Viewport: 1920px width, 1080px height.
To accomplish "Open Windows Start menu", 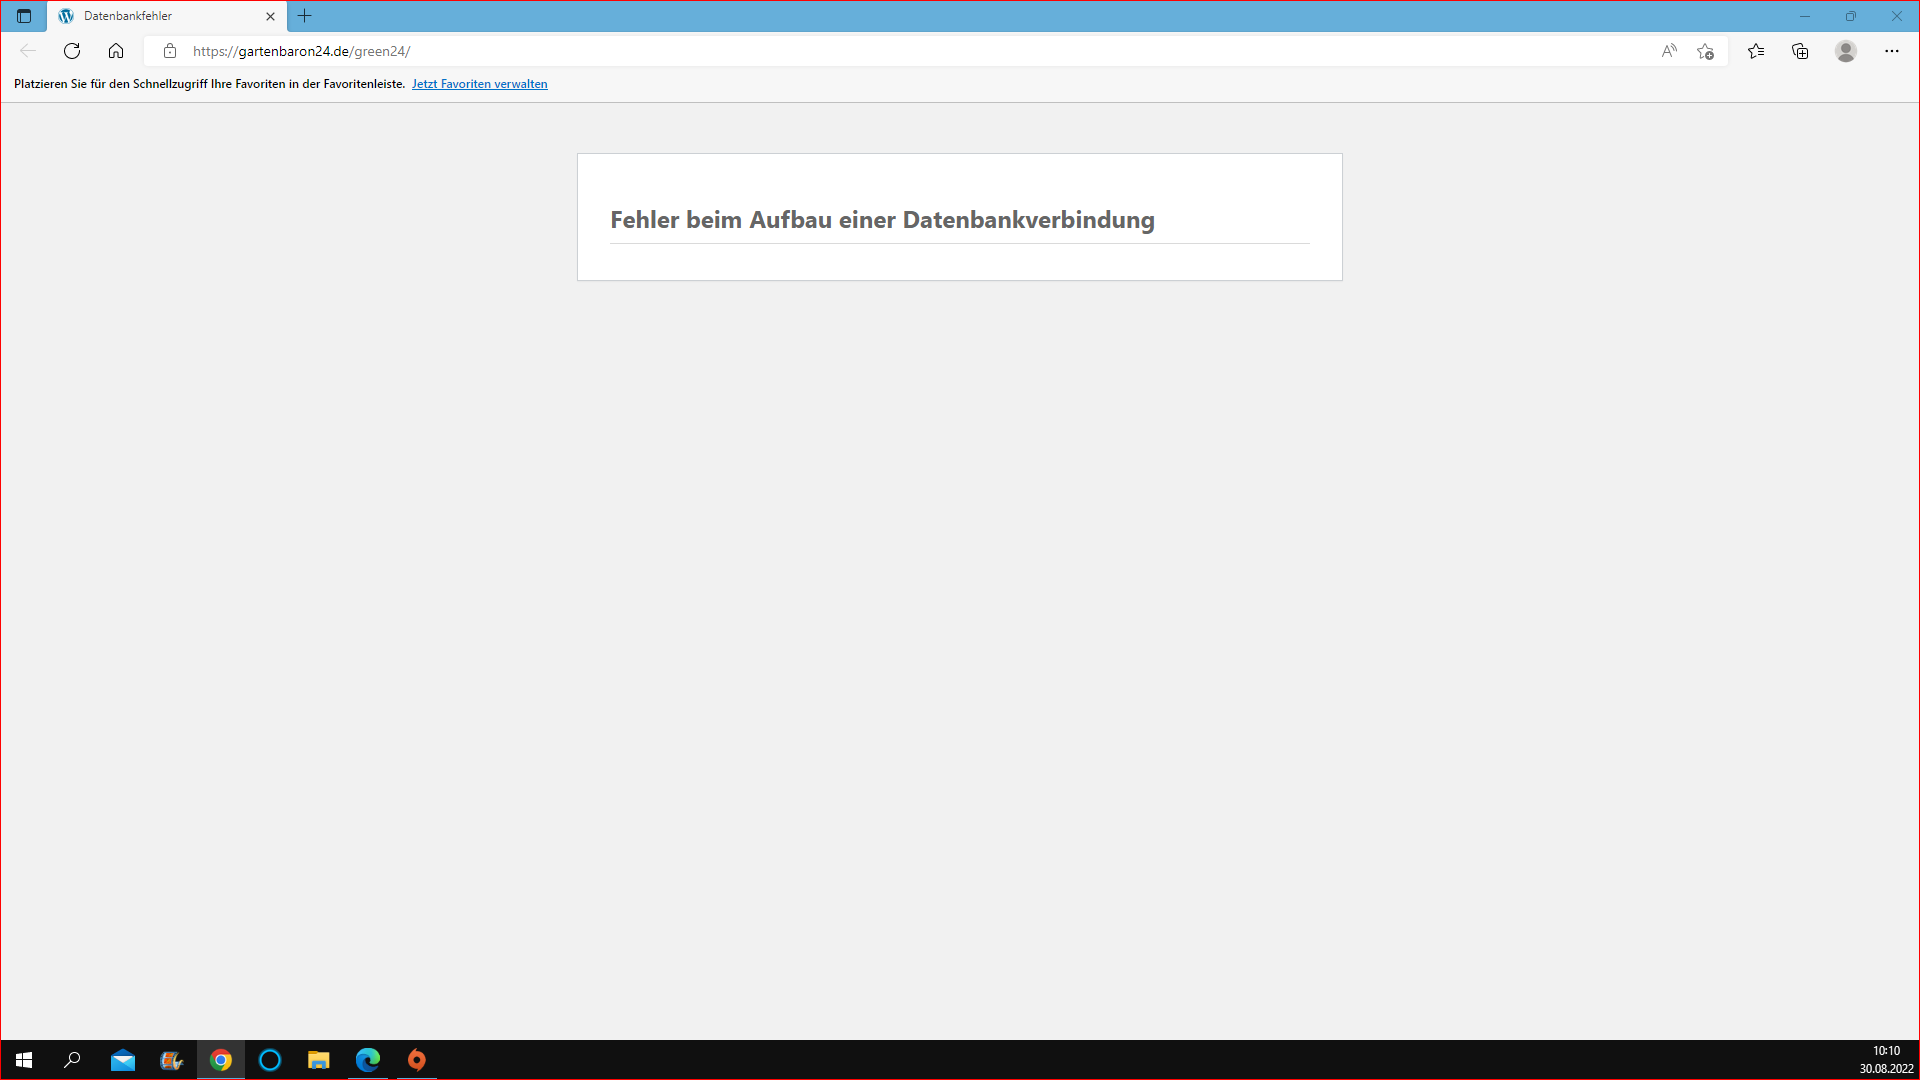I will 24,1060.
